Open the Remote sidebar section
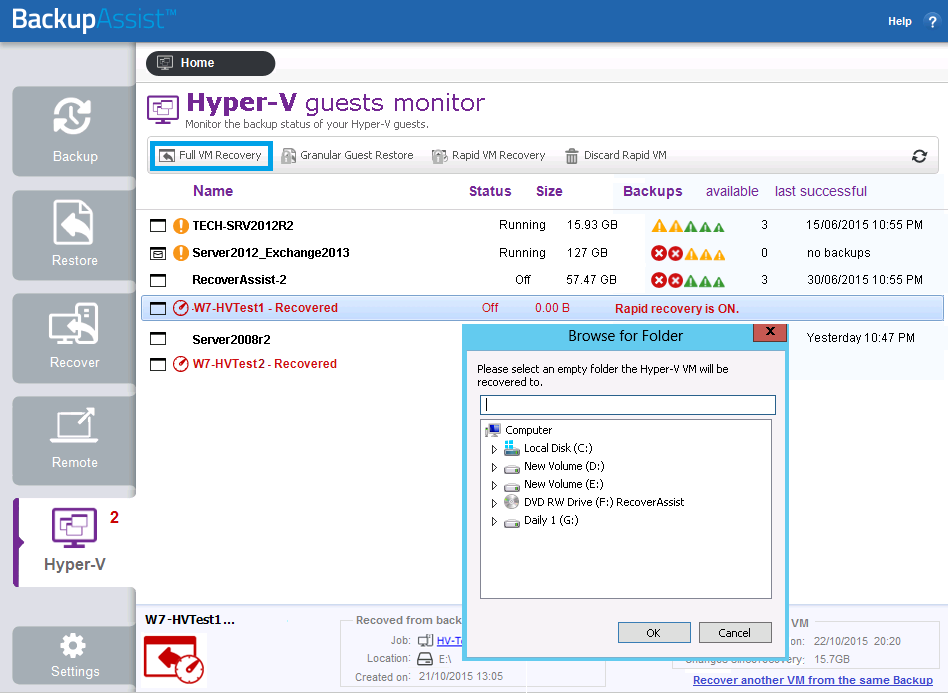Screen dimensions: 948x693 pos(74,441)
